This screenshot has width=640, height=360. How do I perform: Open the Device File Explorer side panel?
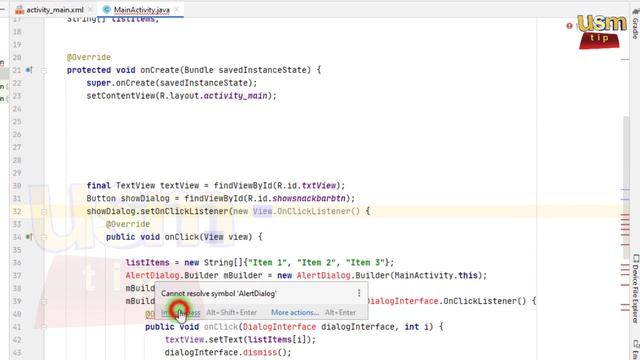coord(636,288)
